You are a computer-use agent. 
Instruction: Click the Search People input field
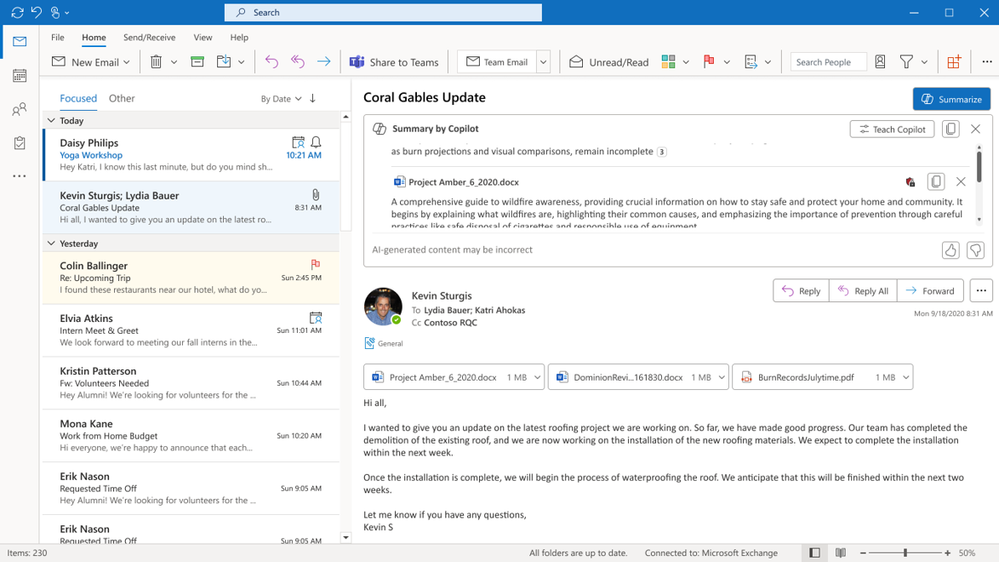point(827,62)
